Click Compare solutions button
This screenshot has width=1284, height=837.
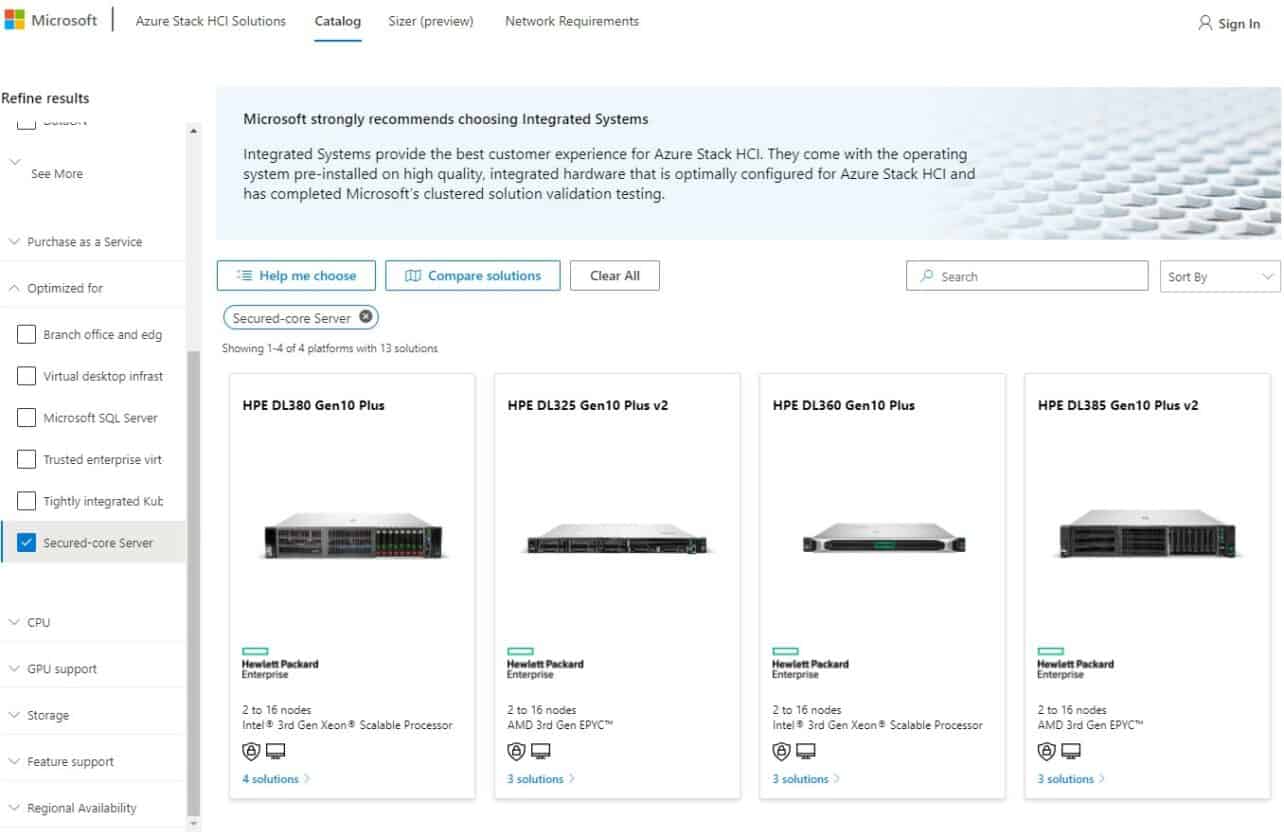click(x=473, y=276)
